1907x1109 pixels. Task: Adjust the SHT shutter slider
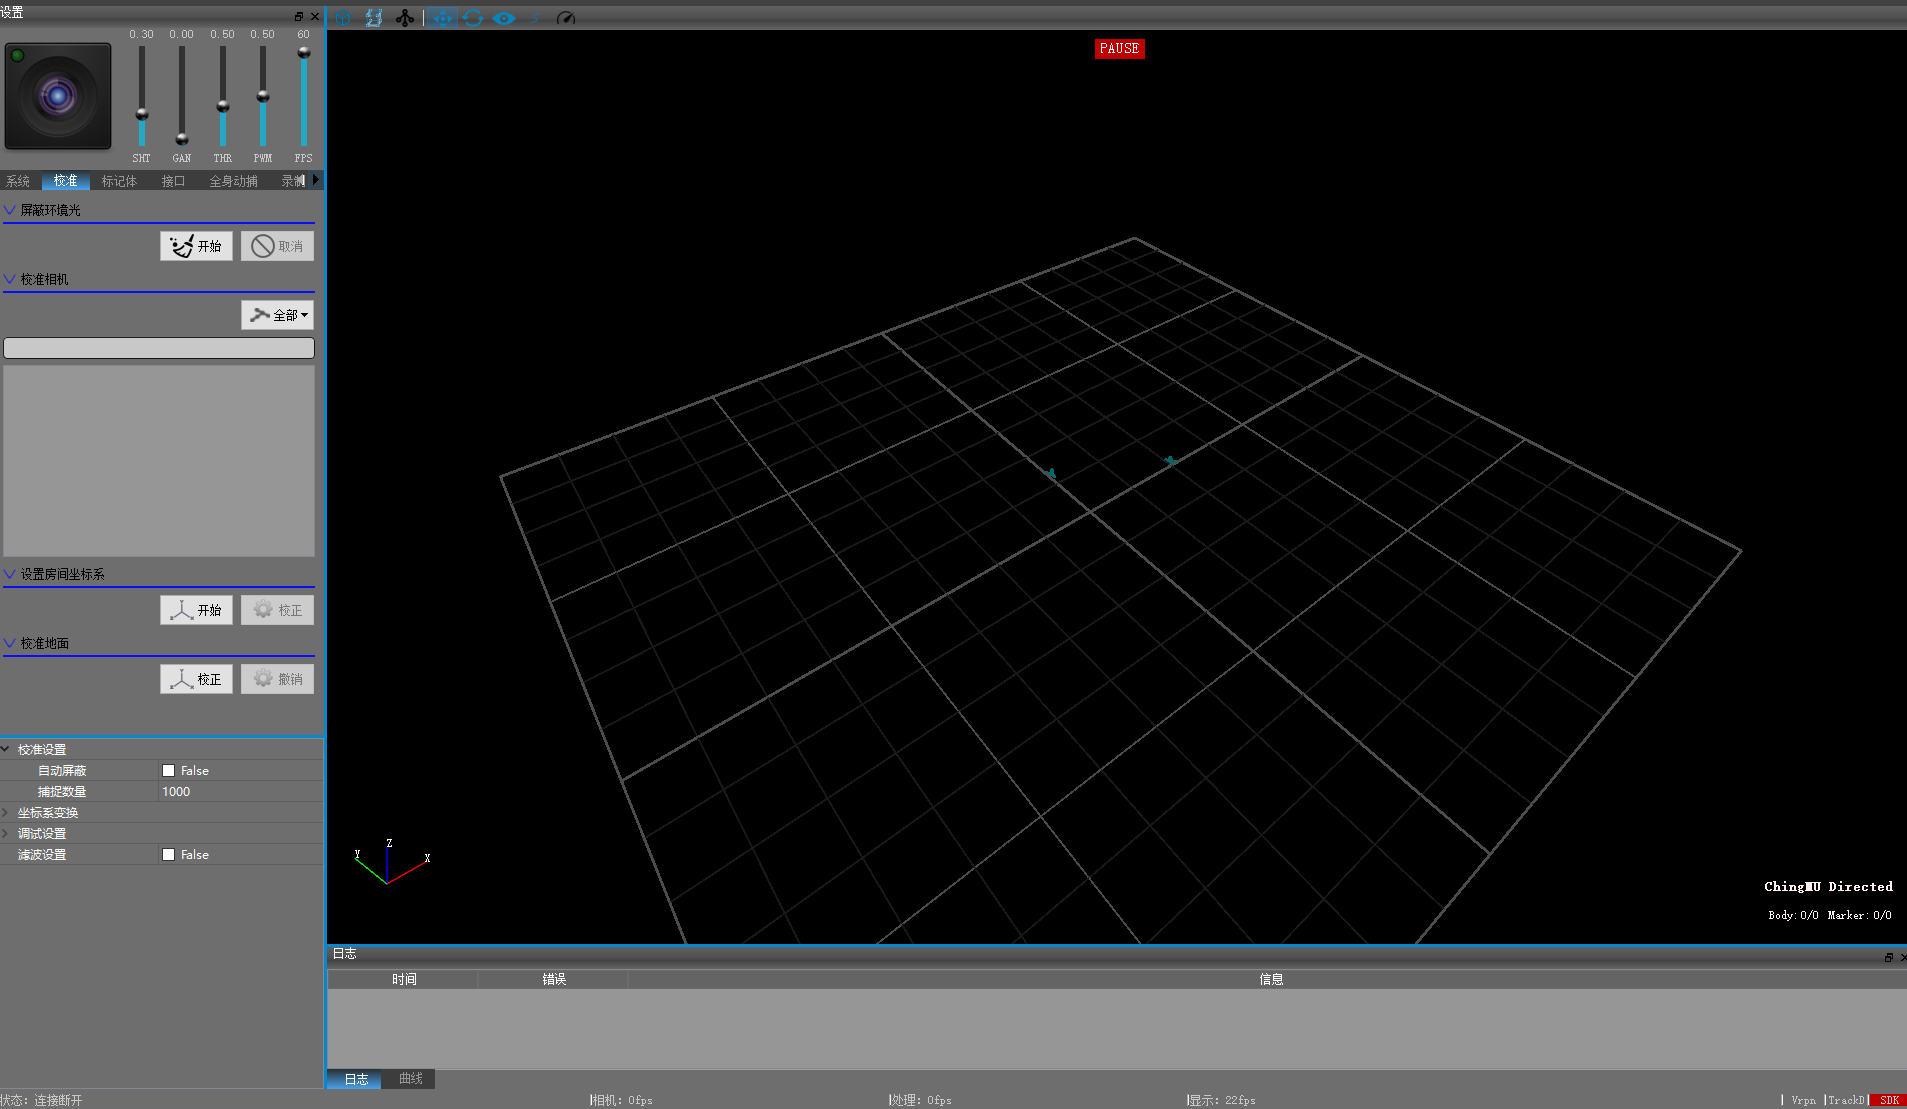tap(142, 114)
